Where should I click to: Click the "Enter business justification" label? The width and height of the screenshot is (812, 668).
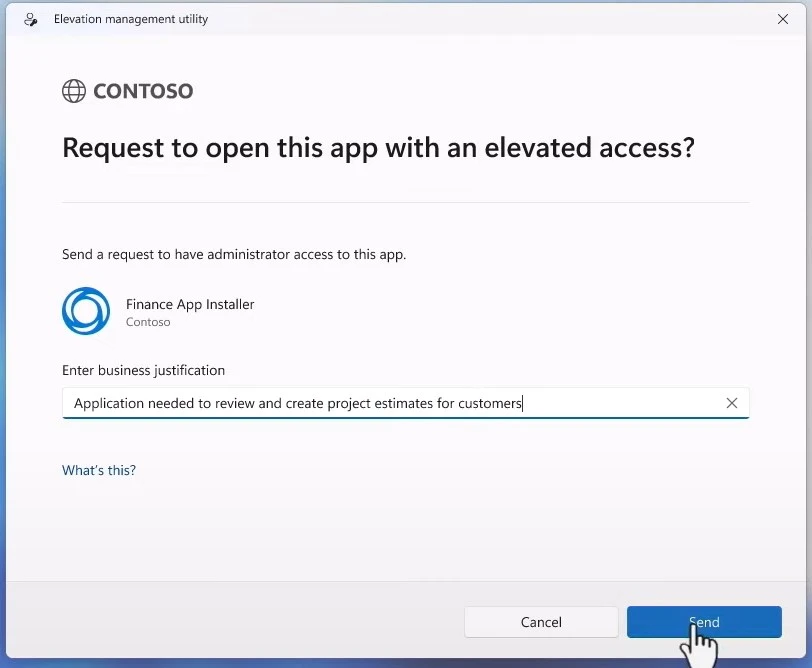pos(143,370)
